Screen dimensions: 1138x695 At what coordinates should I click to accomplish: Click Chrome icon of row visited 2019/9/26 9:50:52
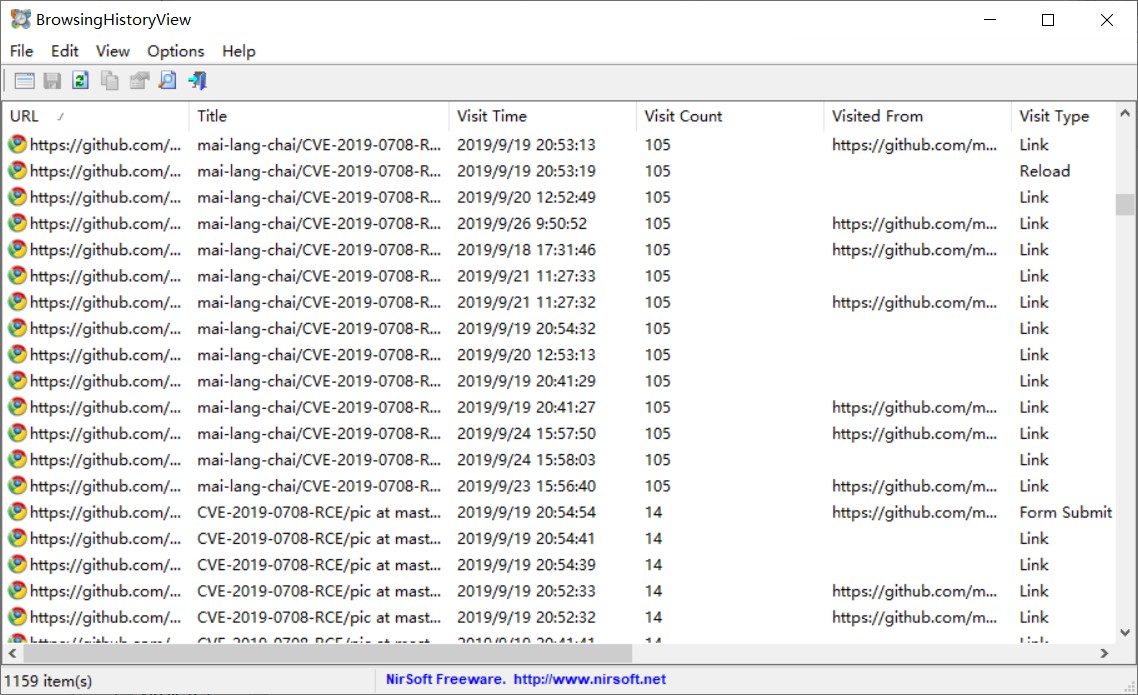click(17, 223)
